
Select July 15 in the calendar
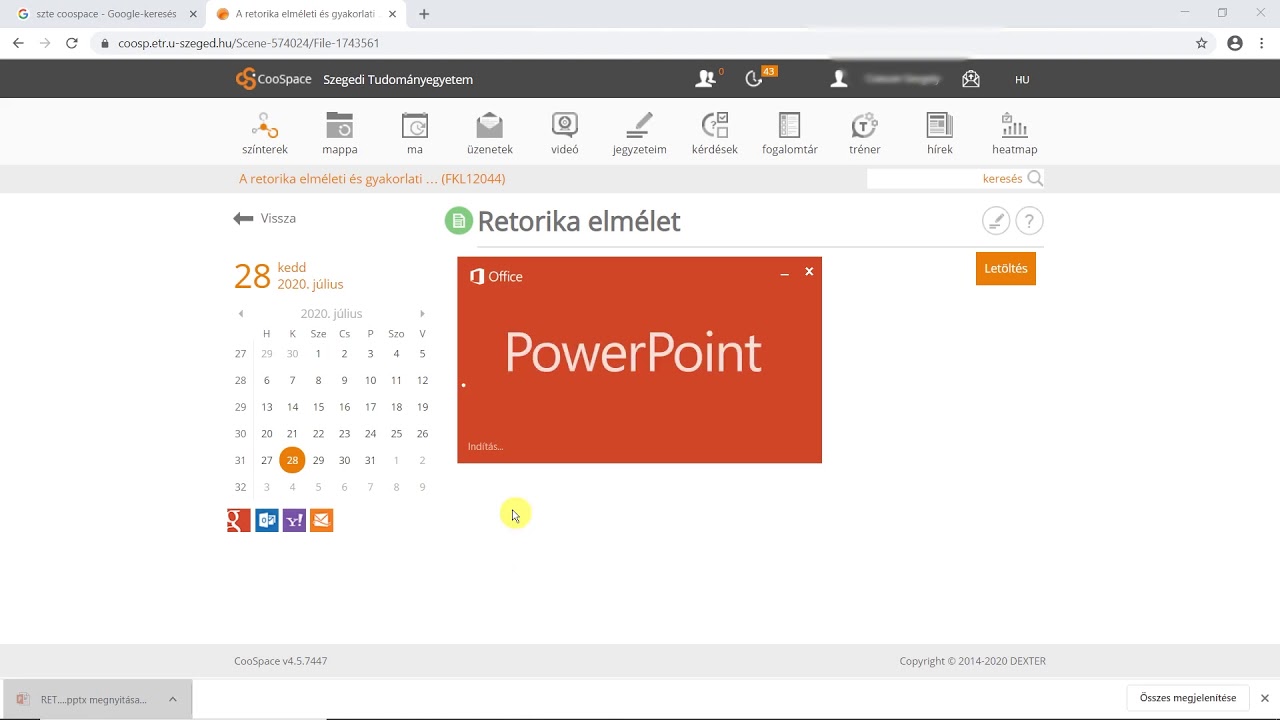tap(318, 407)
